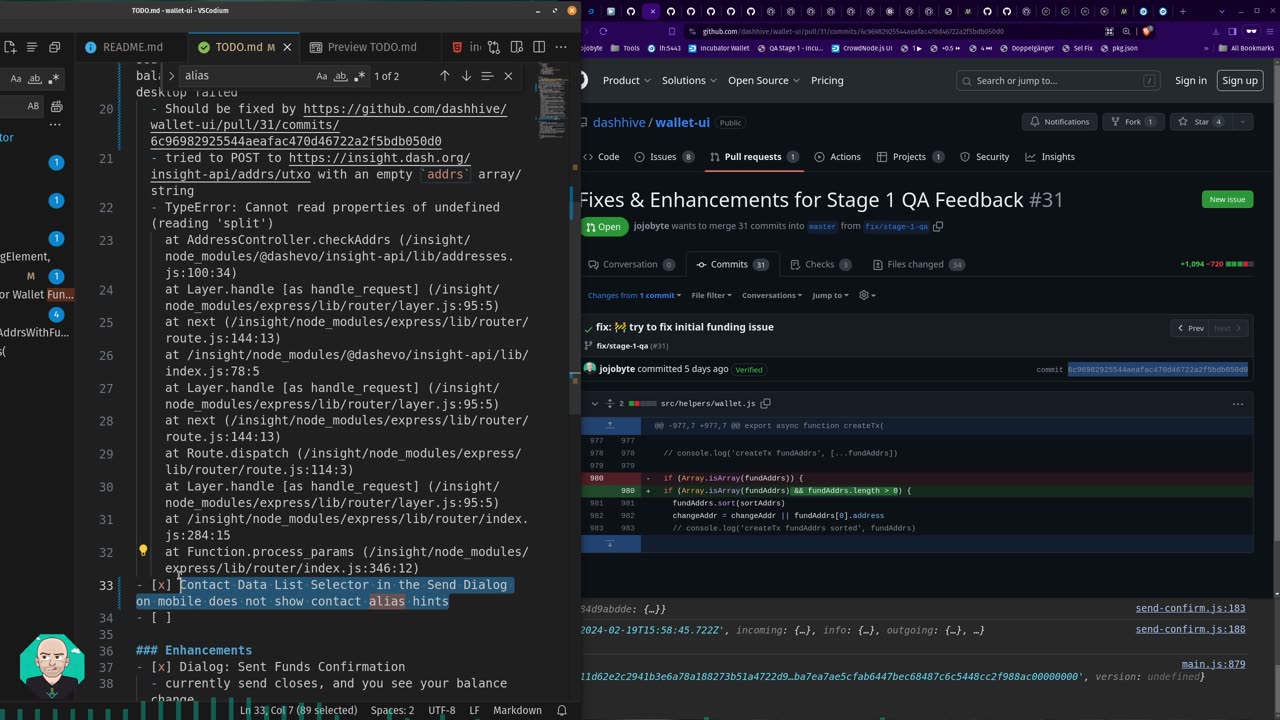The width and height of the screenshot is (1280, 720).
Task: Click the lightbulb code action on line 32
Action: tap(143, 551)
